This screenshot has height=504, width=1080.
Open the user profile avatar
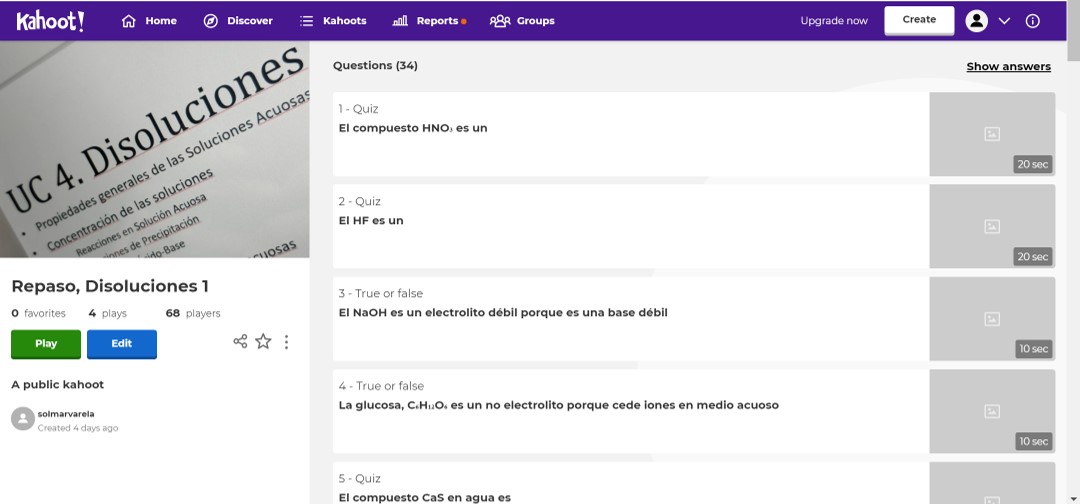tap(977, 21)
